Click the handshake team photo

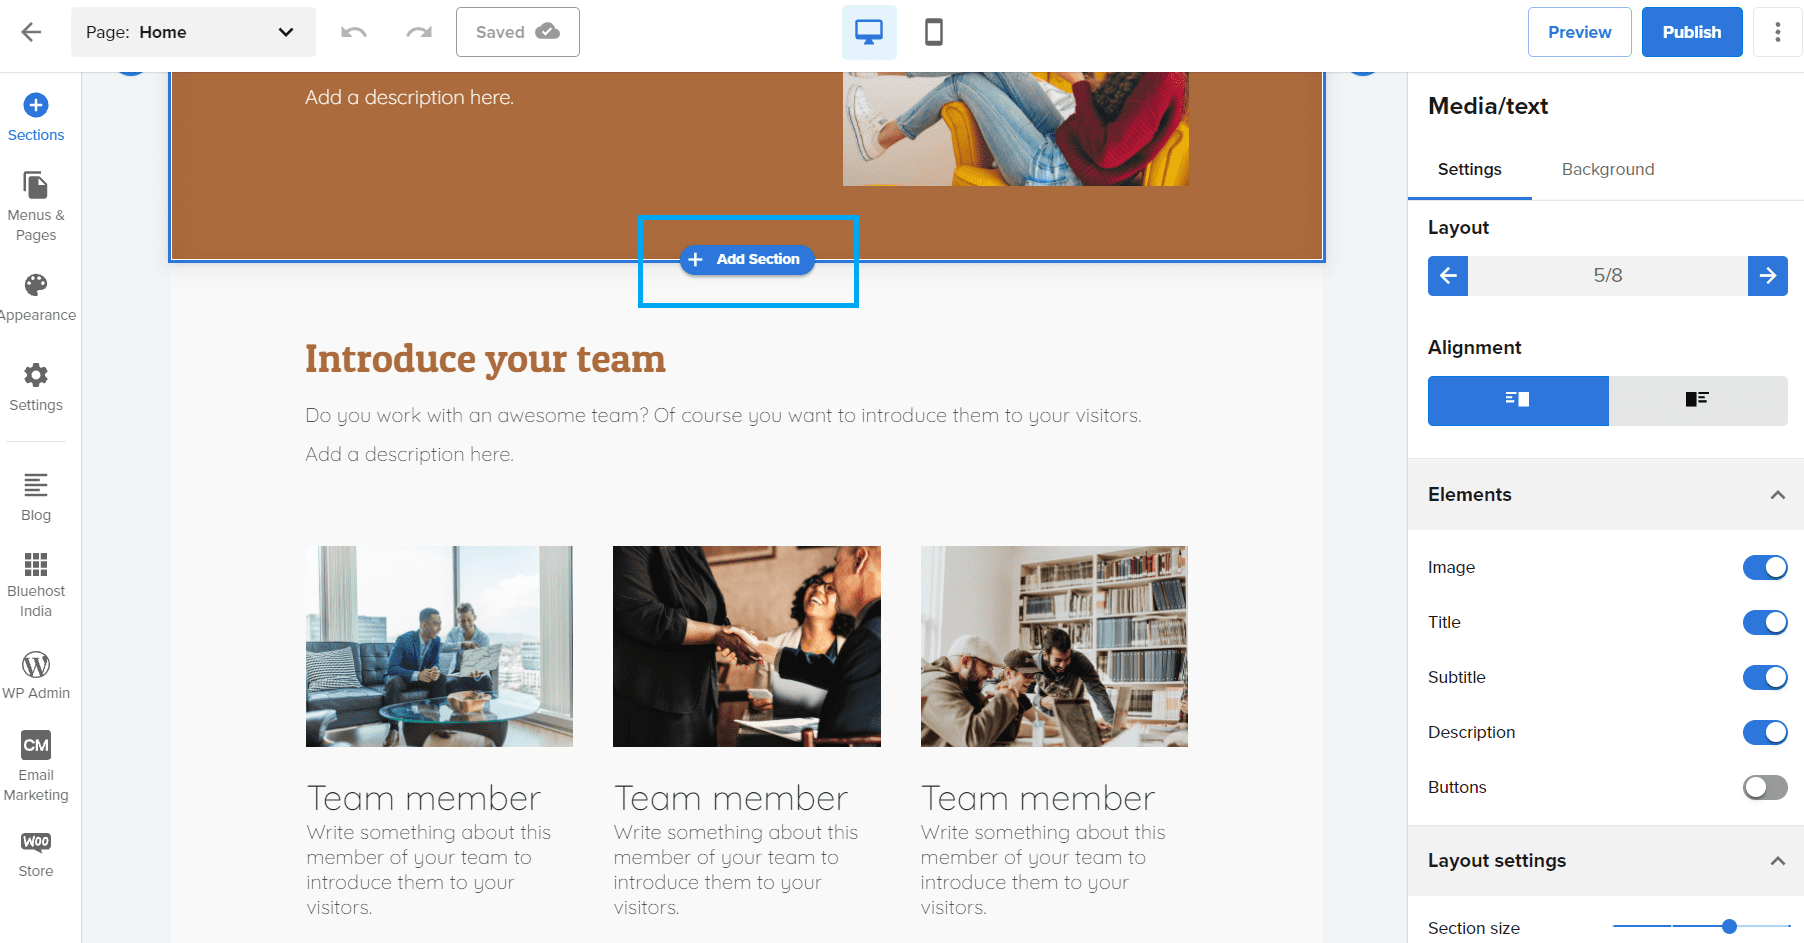747,646
